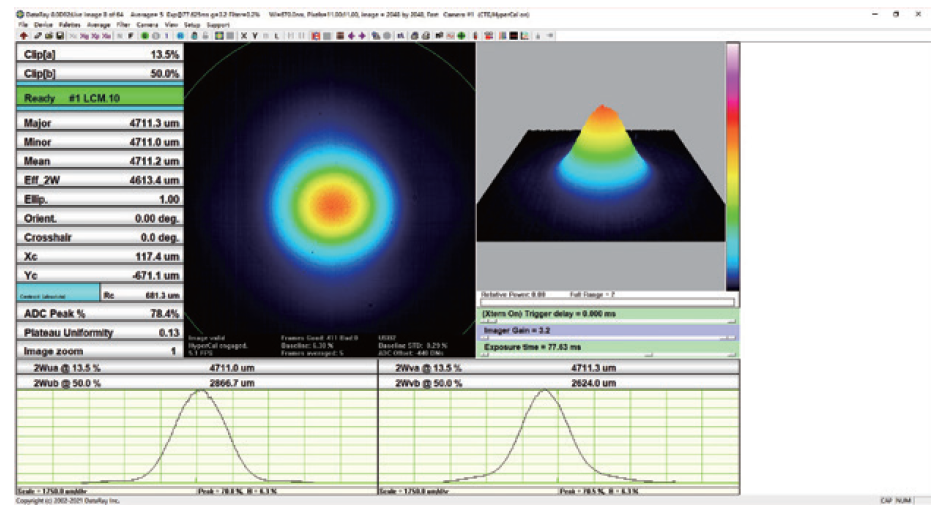Open the Device menu
Image resolution: width=949 pixels, height=512 pixels.
click(x=43, y=24)
